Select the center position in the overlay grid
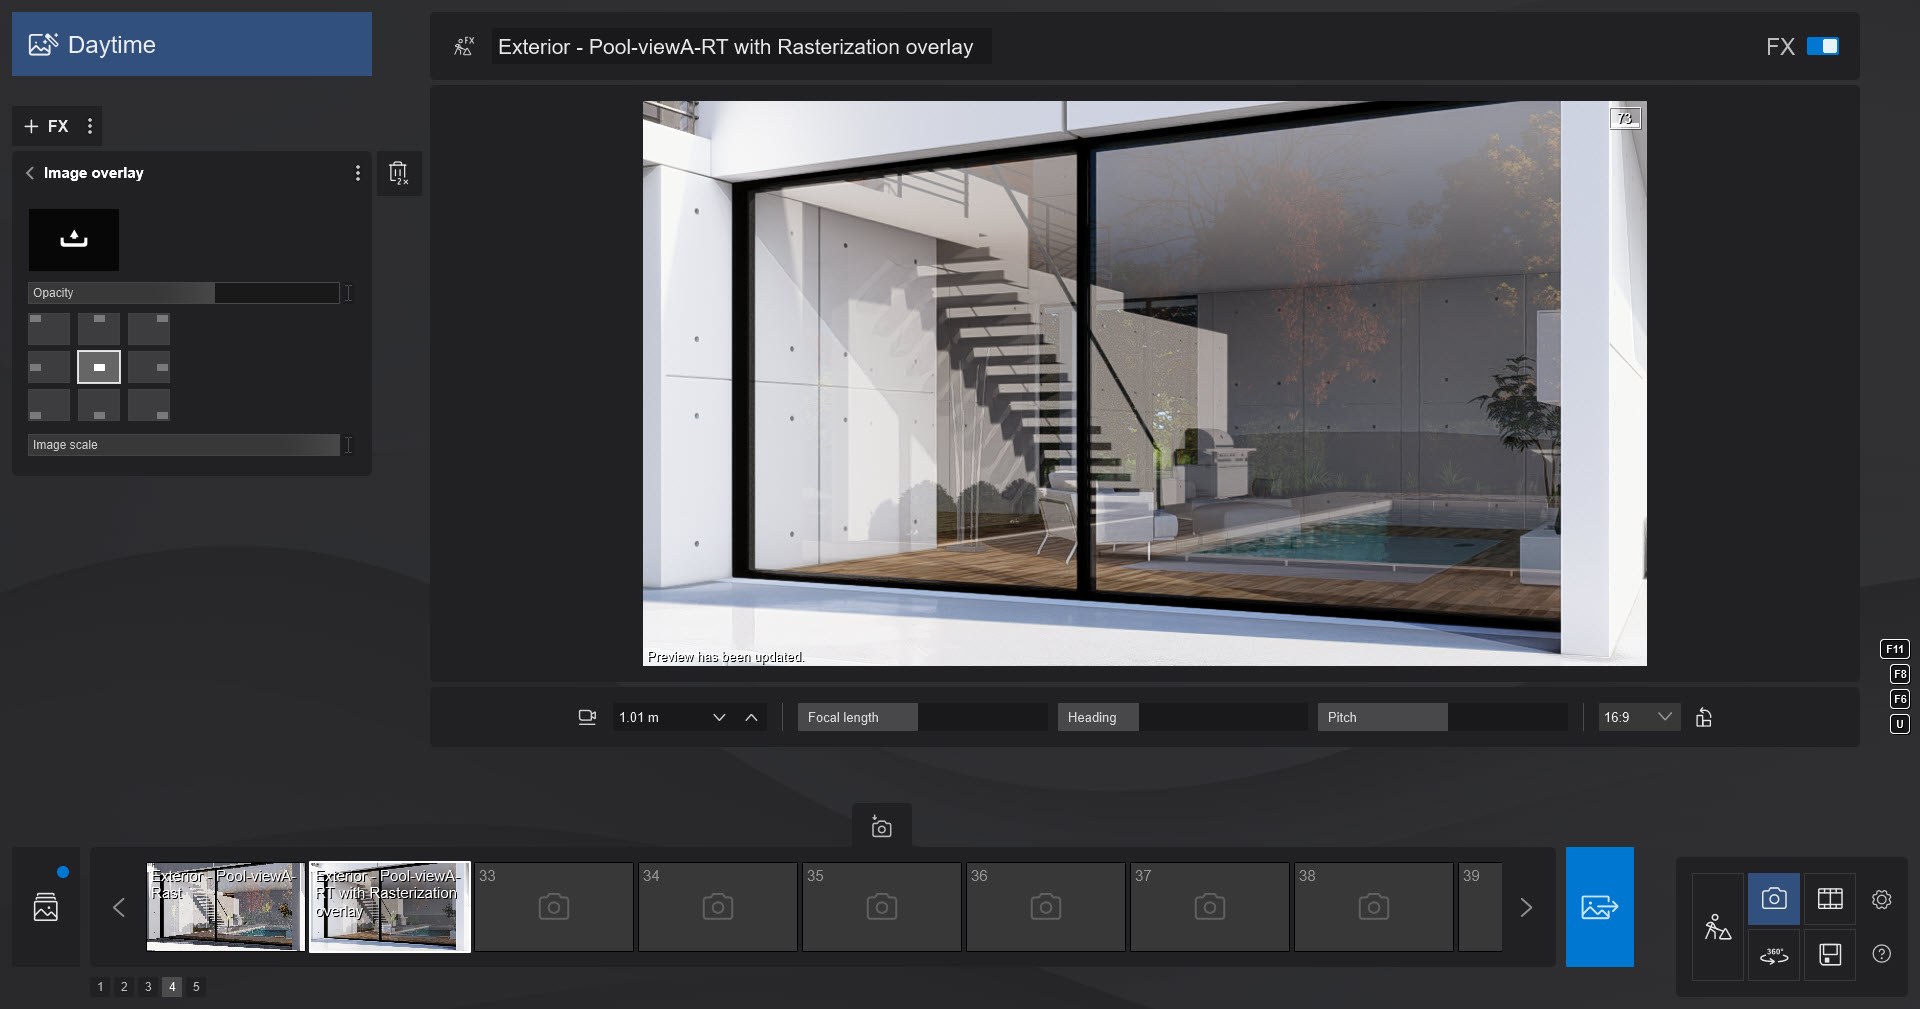Image resolution: width=1920 pixels, height=1009 pixels. coord(99,367)
